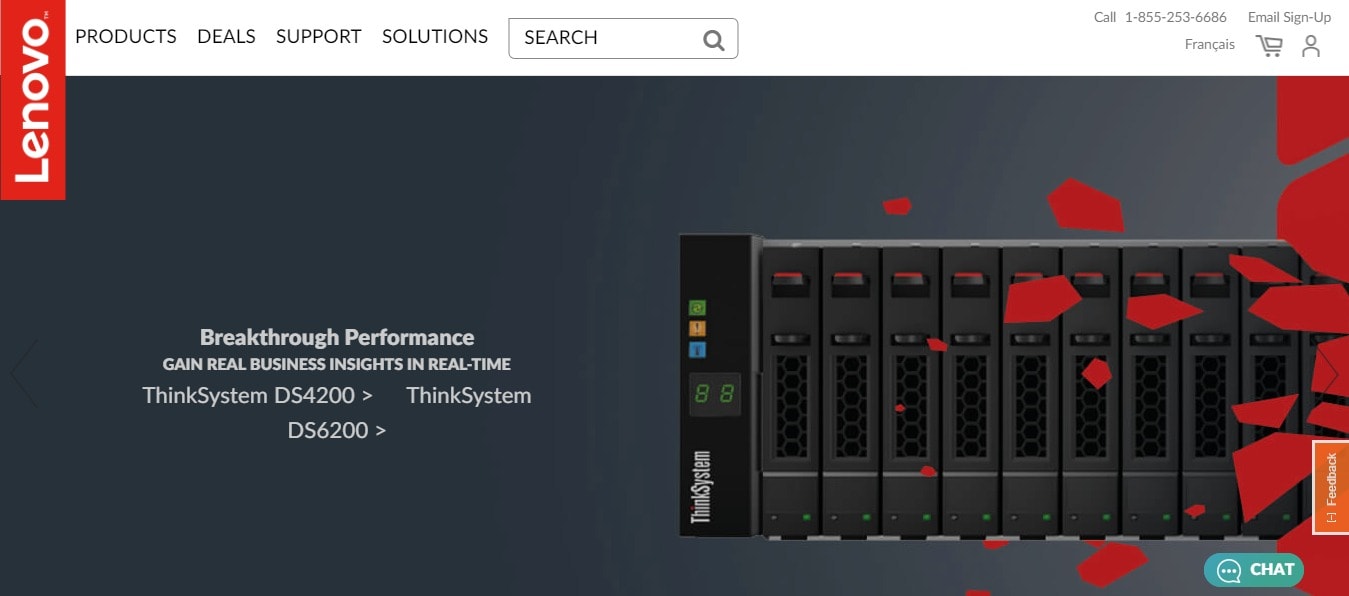Open the Email Sign-Up link

click(1289, 17)
